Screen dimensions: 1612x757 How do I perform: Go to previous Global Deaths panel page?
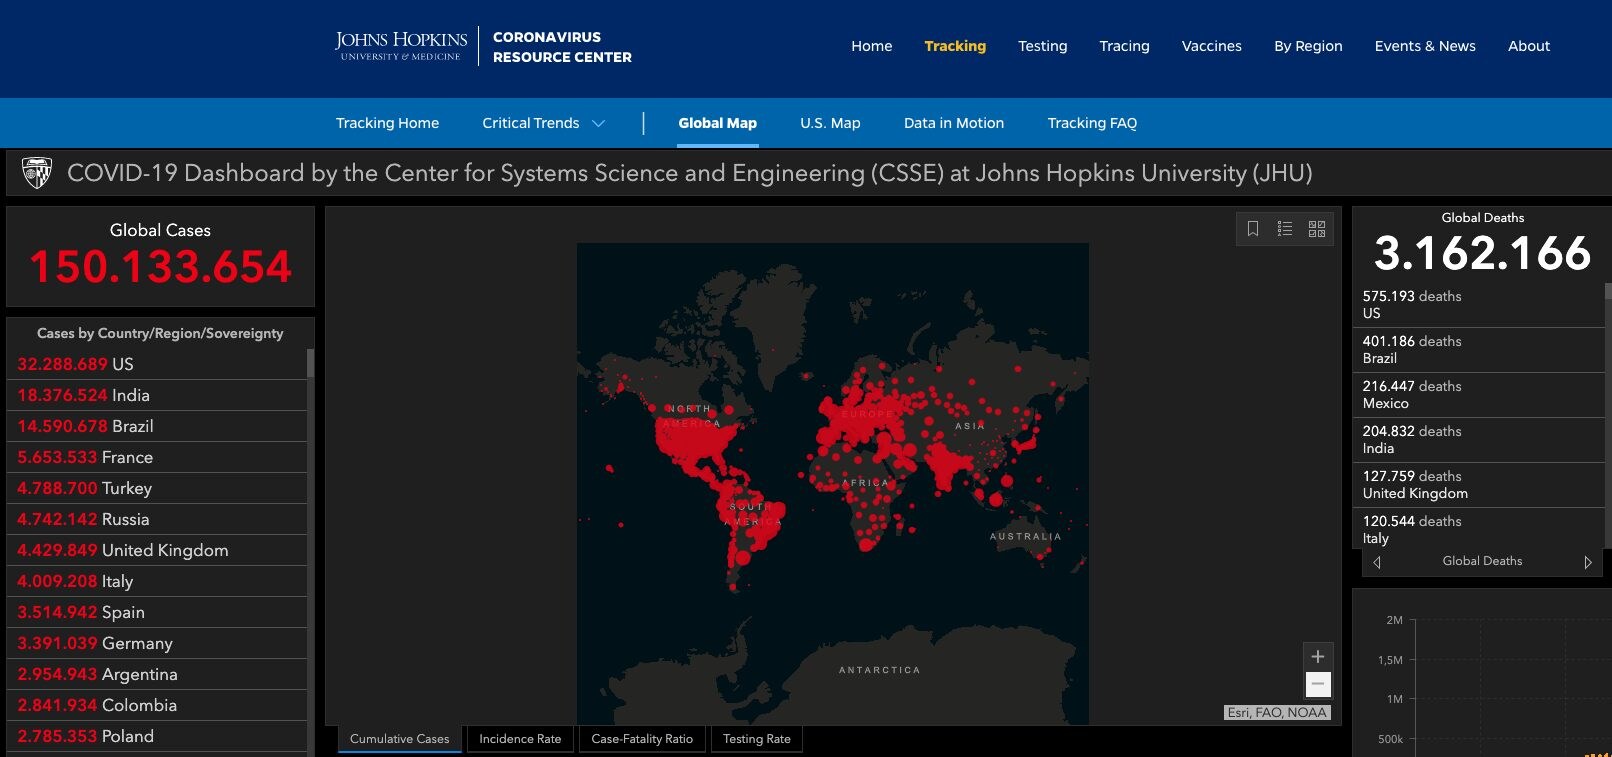click(x=1377, y=562)
